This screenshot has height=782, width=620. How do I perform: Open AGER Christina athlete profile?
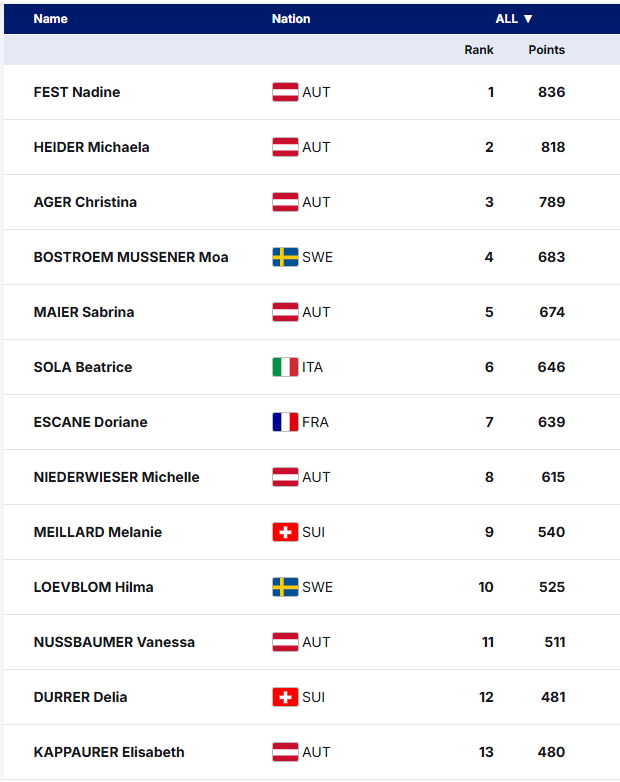tap(85, 202)
